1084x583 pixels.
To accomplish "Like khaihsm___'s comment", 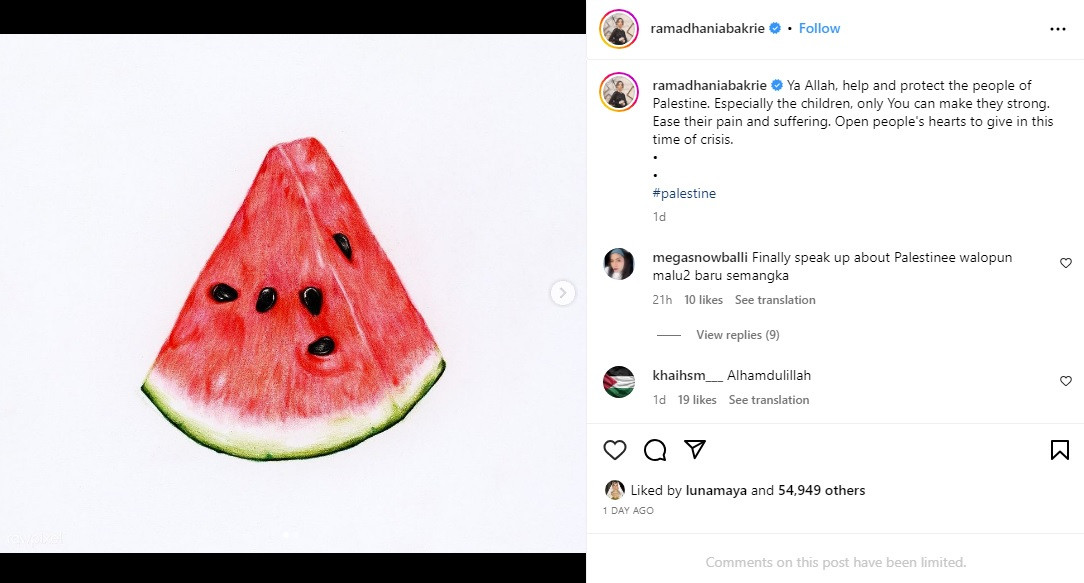I will [1066, 381].
